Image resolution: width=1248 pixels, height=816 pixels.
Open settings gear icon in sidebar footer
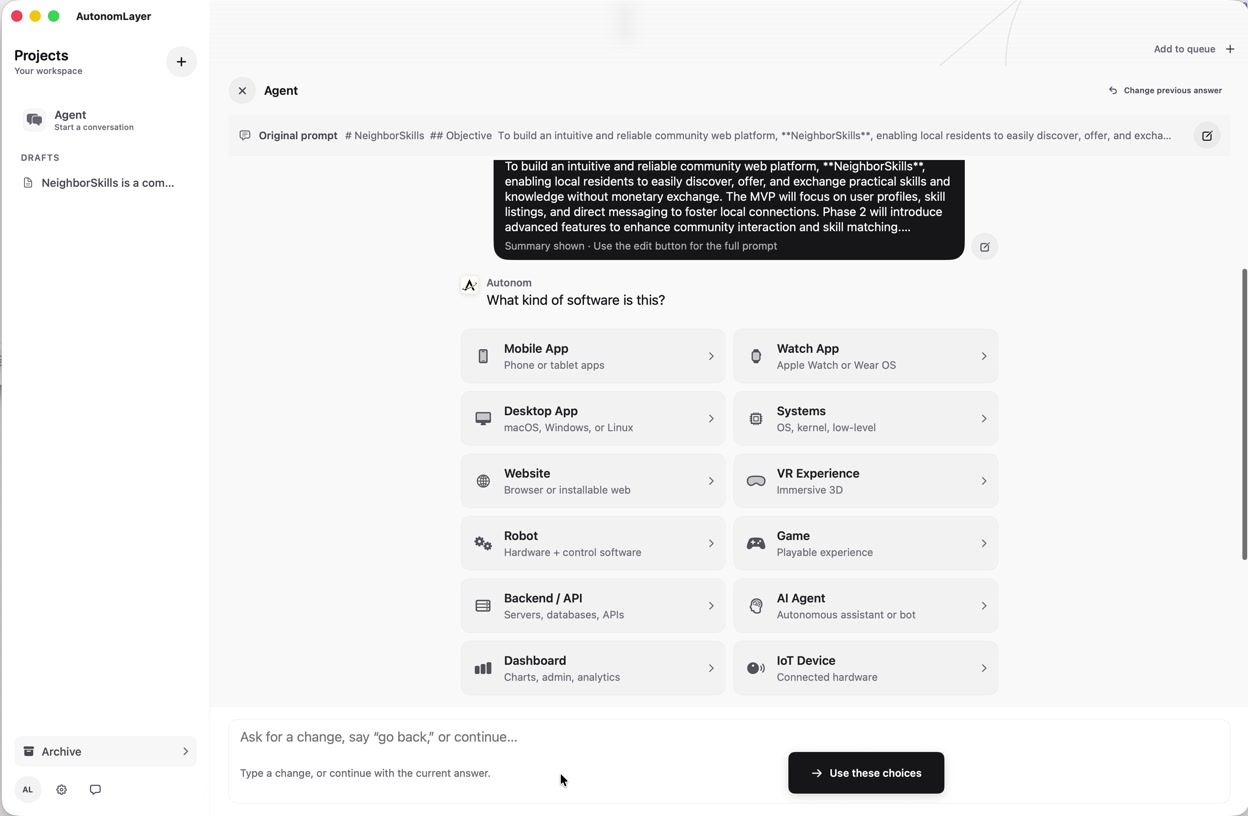point(62,790)
